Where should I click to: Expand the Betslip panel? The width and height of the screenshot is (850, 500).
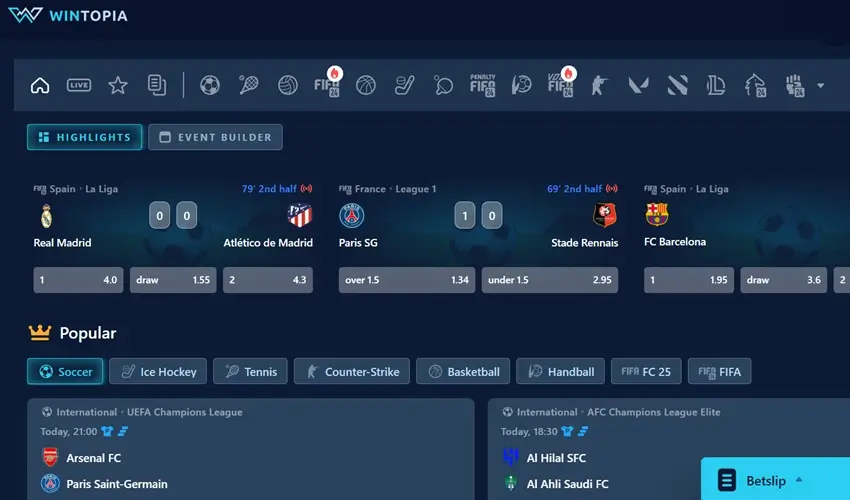[x=776, y=479]
